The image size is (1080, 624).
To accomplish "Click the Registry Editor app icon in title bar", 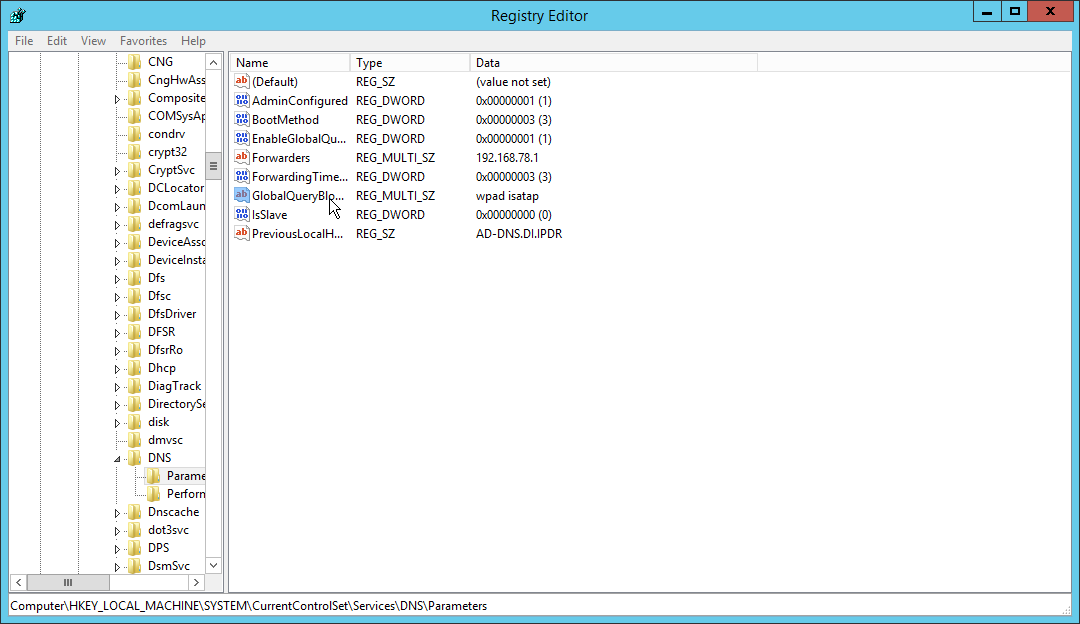I will (x=18, y=14).
